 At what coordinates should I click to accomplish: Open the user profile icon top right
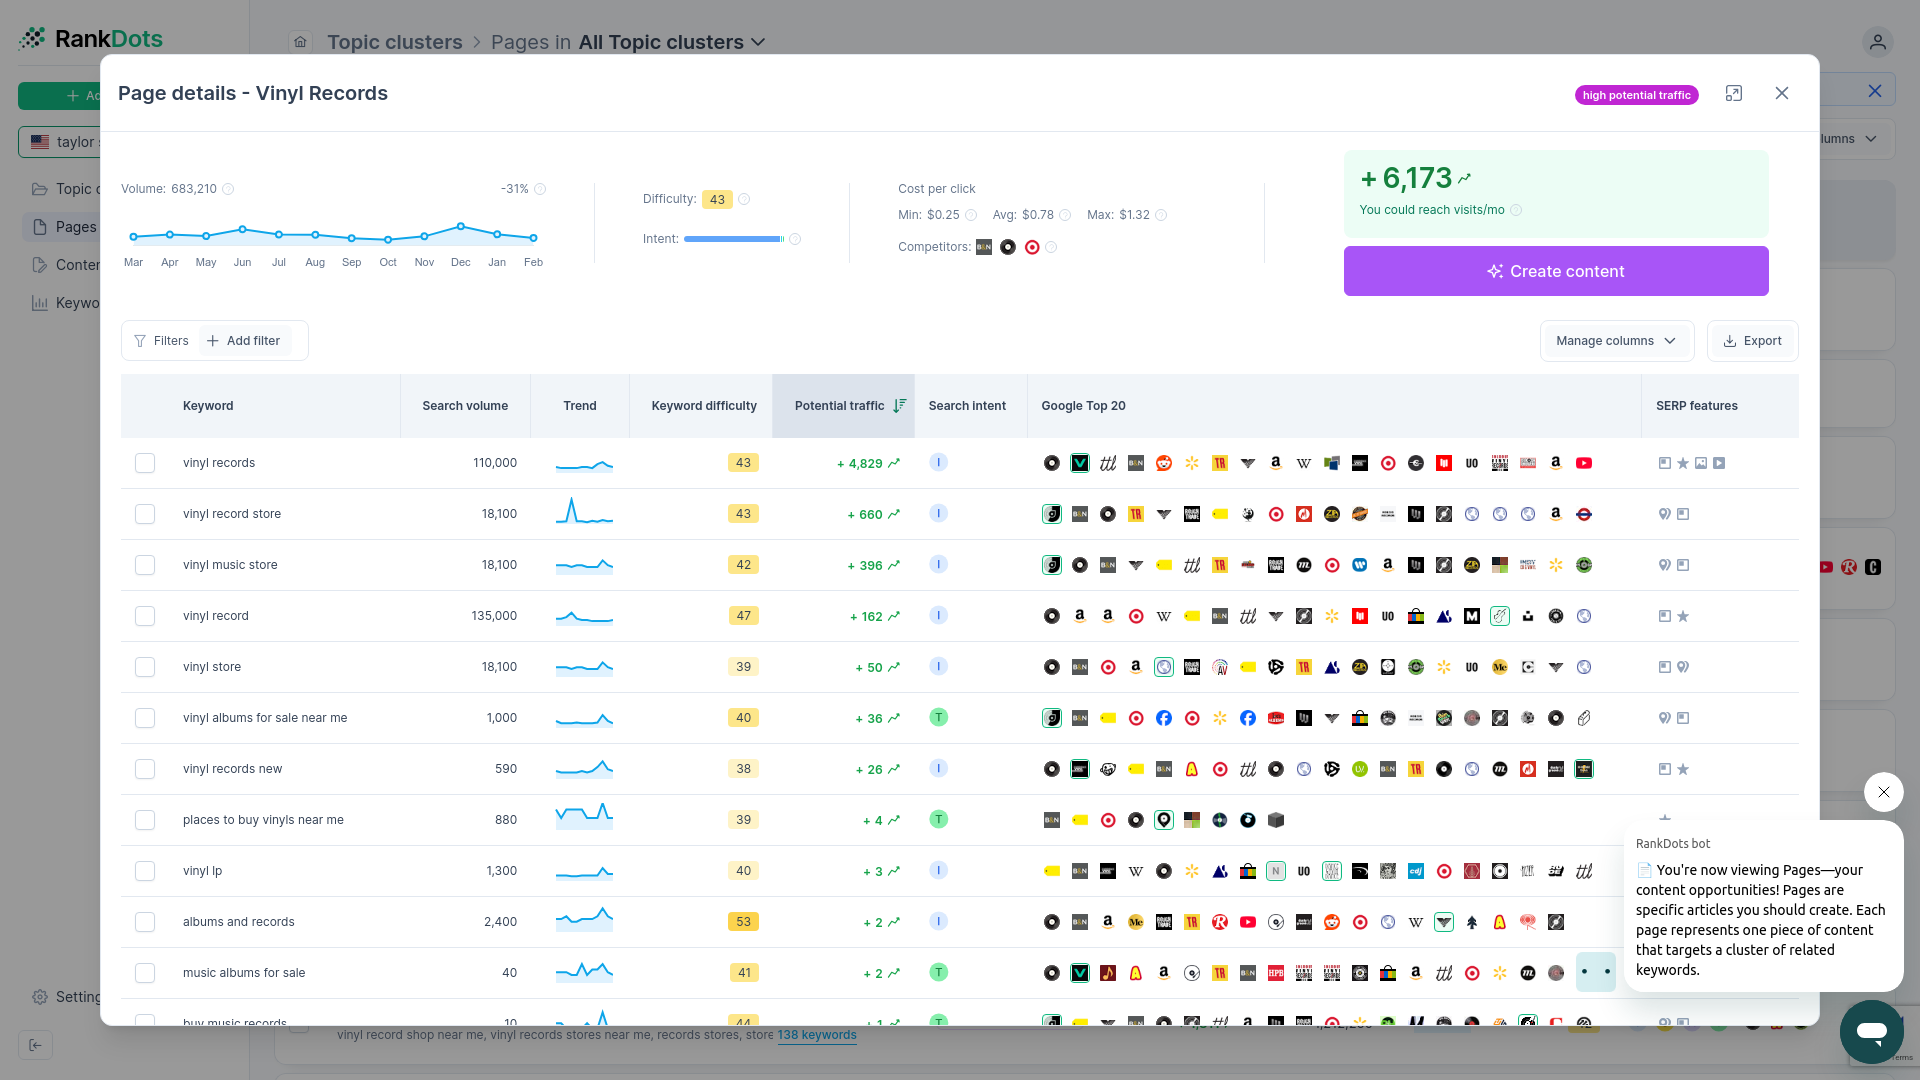[1876, 42]
